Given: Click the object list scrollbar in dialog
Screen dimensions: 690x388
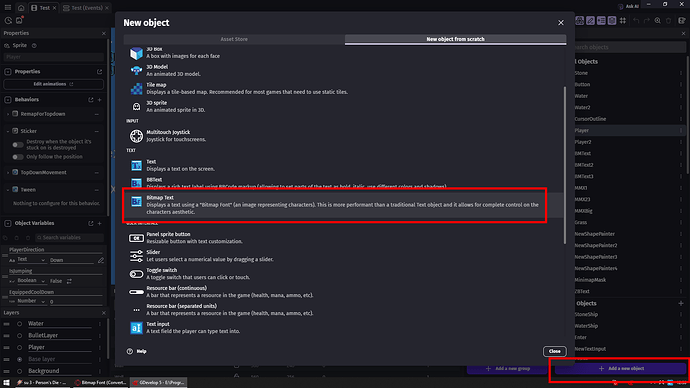Looking at the screenshot, I should (x=565, y=165).
